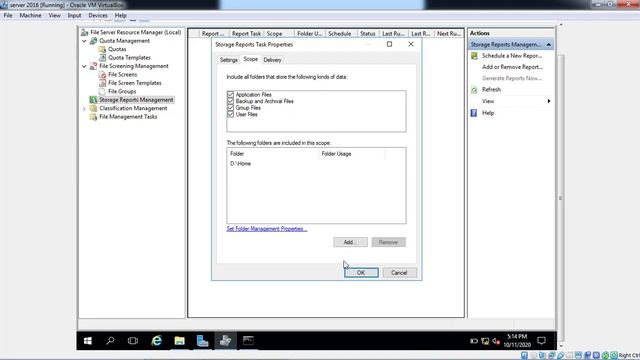Launch Internet Explorer from taskbar
Viewport: 640px width, 360px height.
[x=156, y=341]
